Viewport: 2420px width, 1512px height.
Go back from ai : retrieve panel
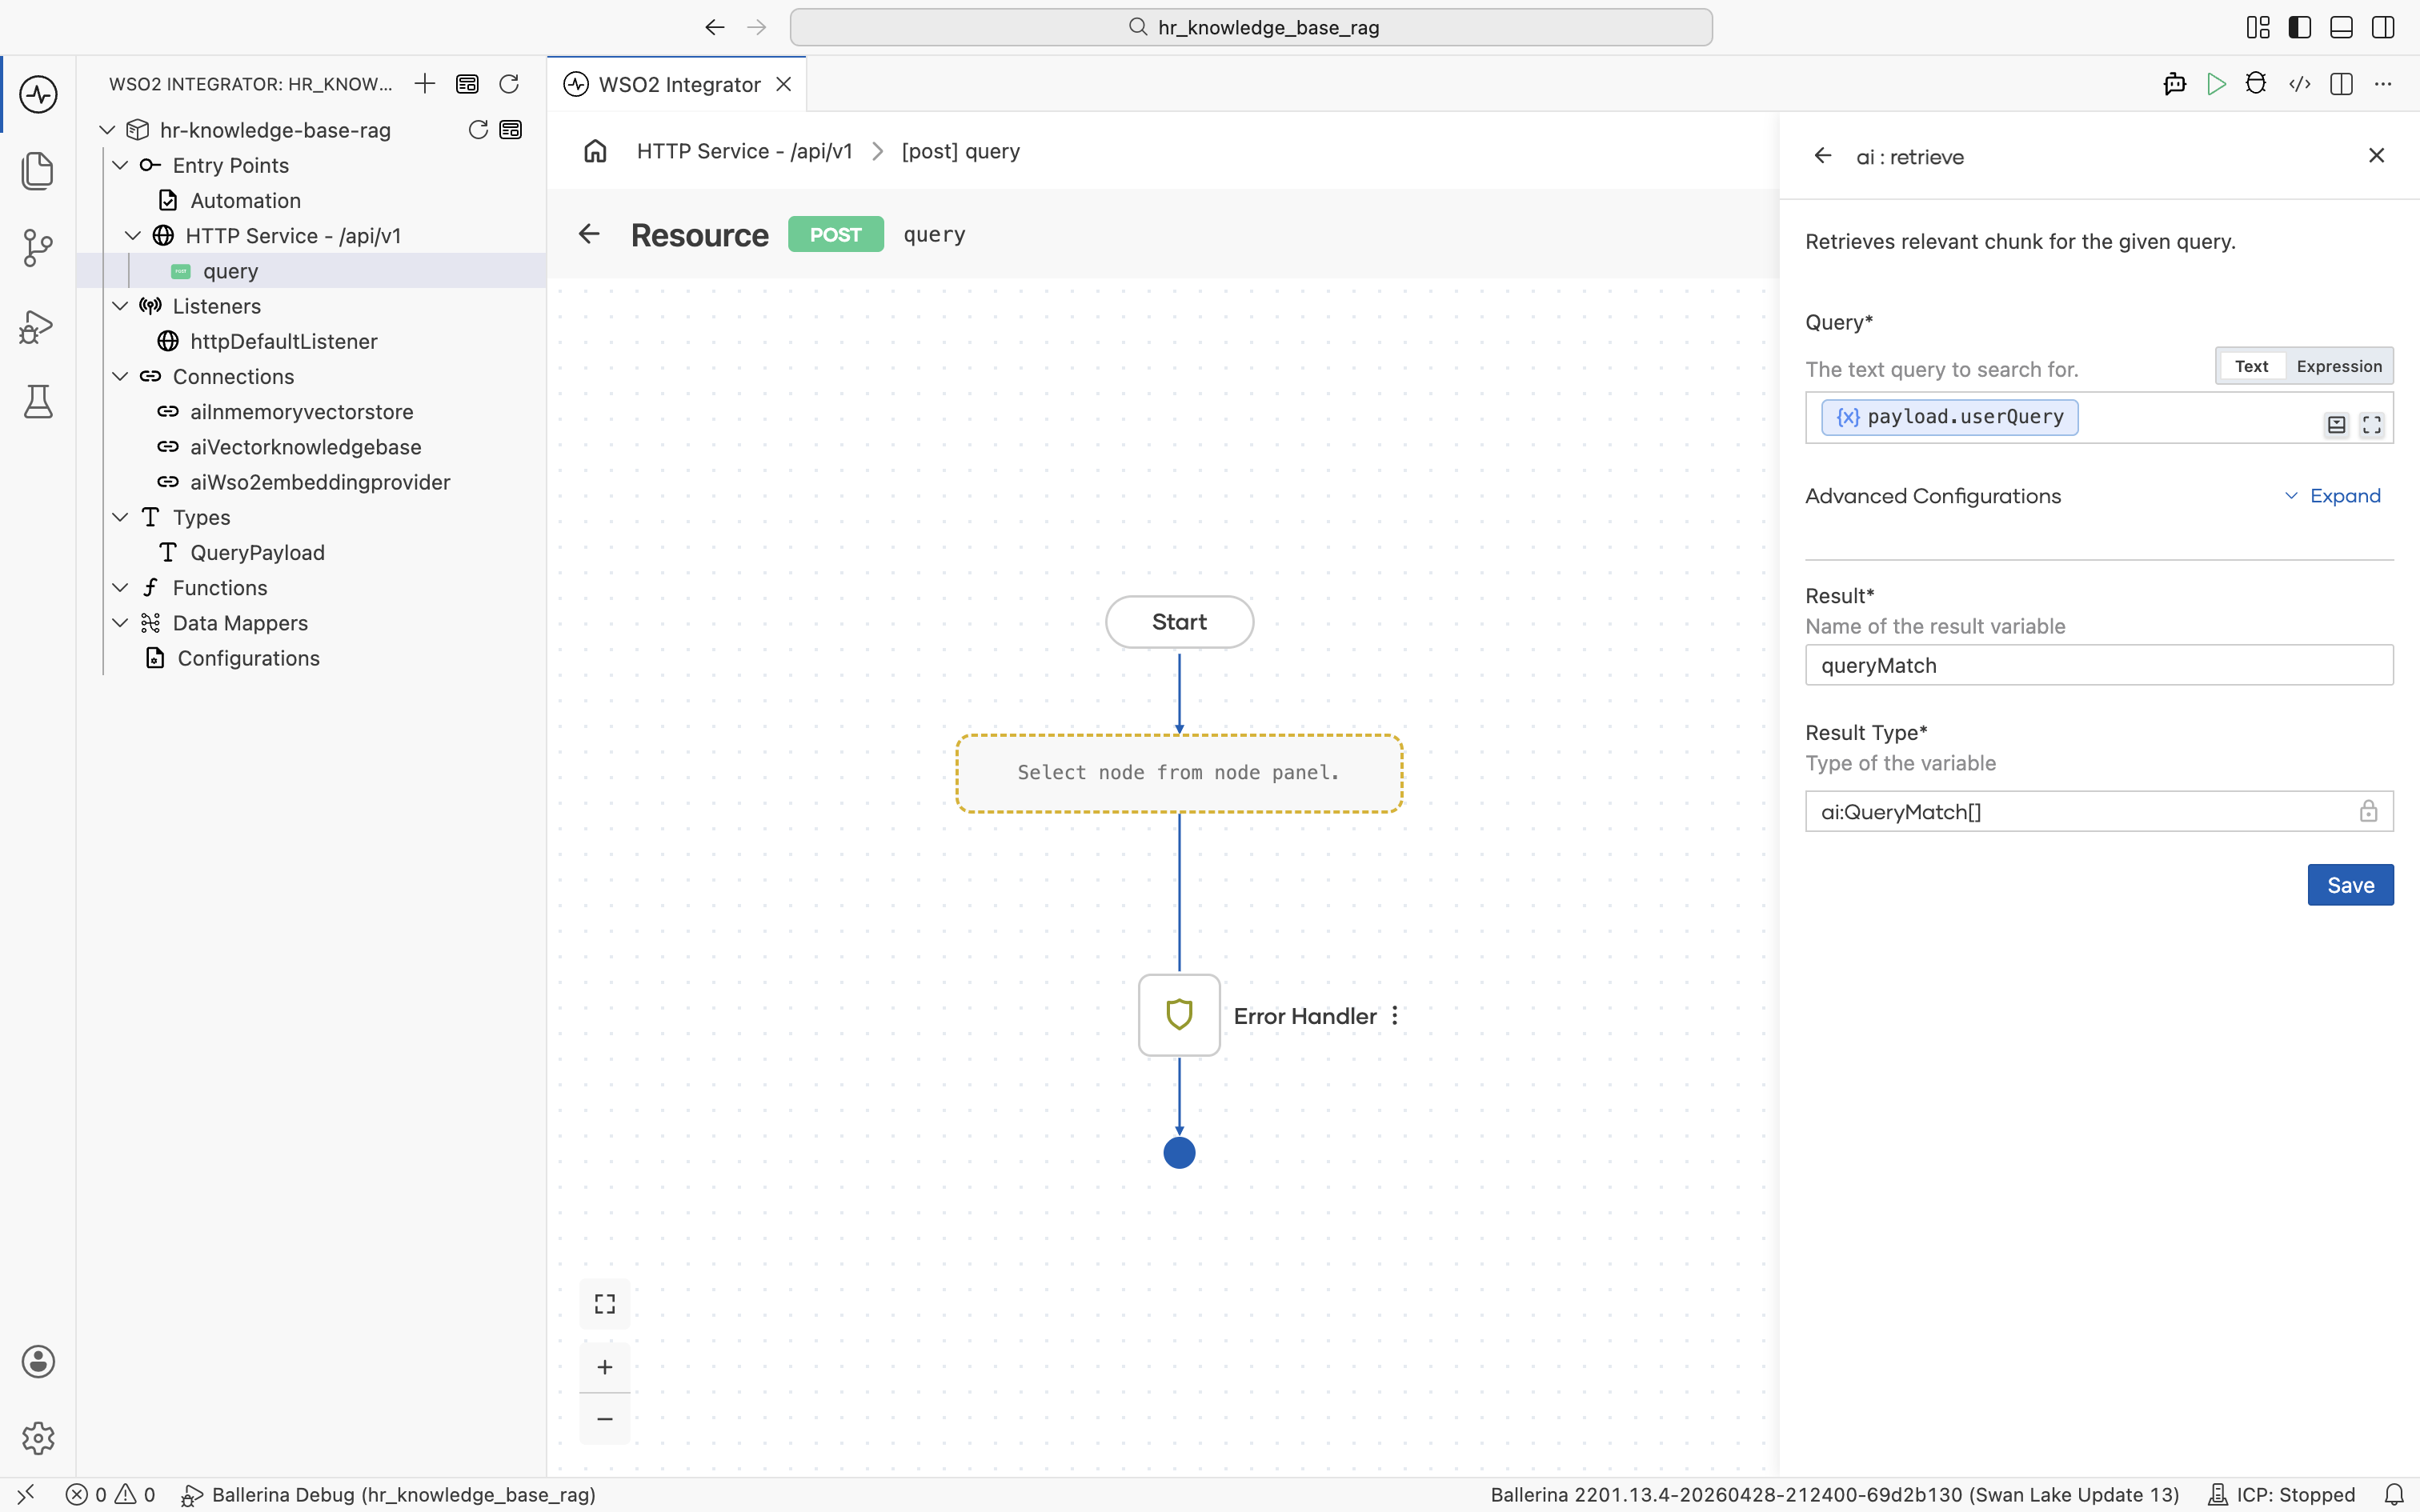(x=1823, y=156)
